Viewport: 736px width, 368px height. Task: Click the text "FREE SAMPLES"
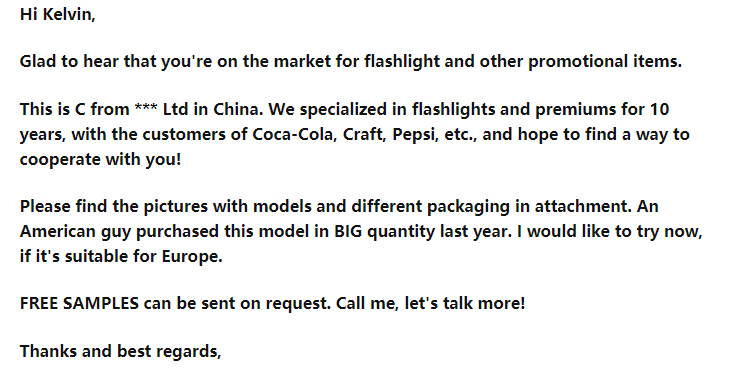coord(79,304)
